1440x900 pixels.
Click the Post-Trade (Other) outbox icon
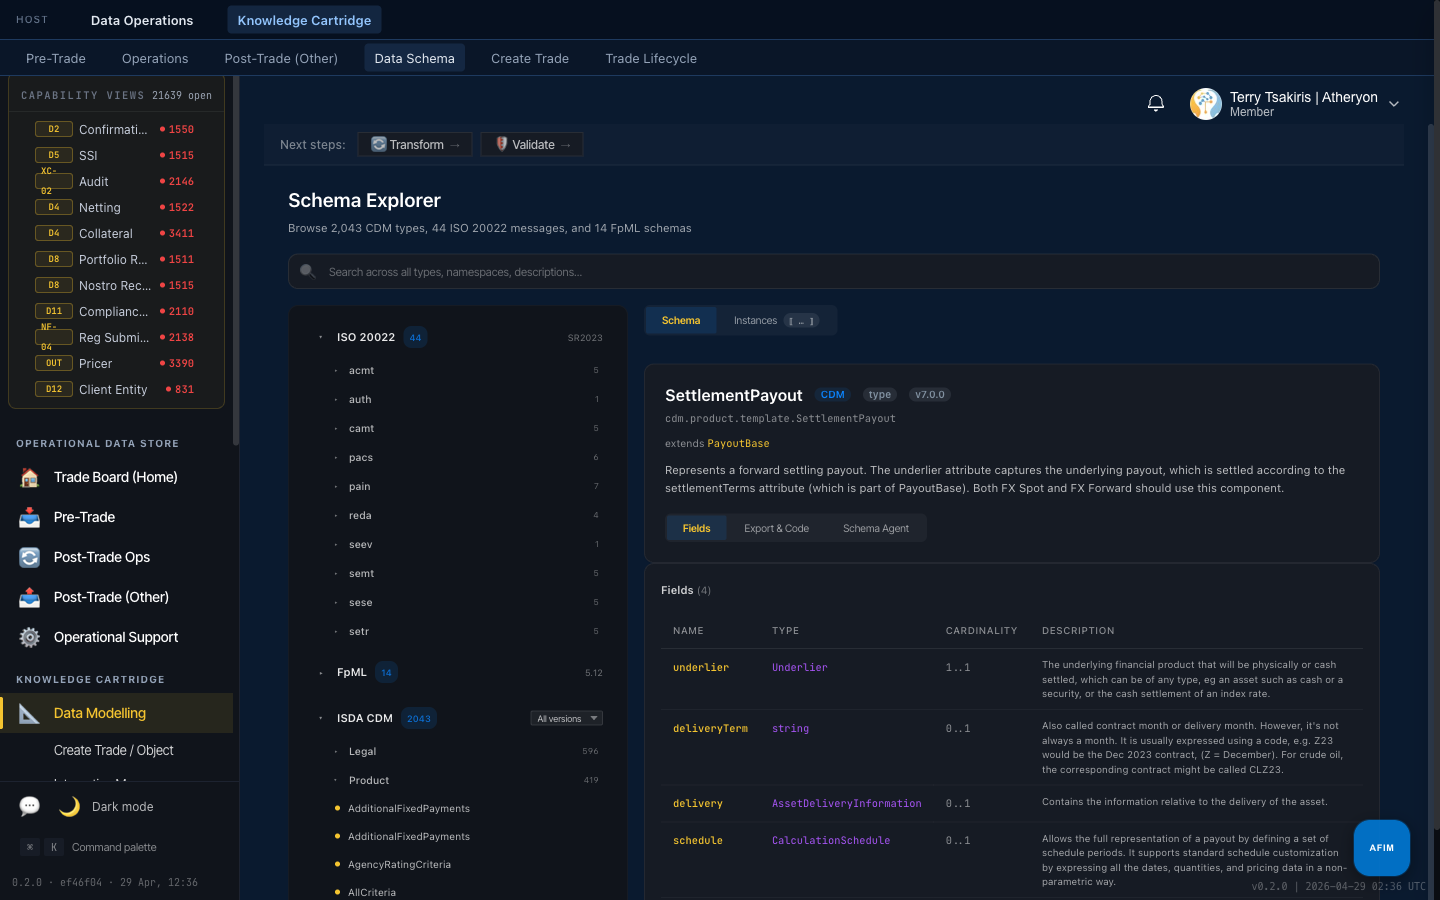click(x=30, y=597)
